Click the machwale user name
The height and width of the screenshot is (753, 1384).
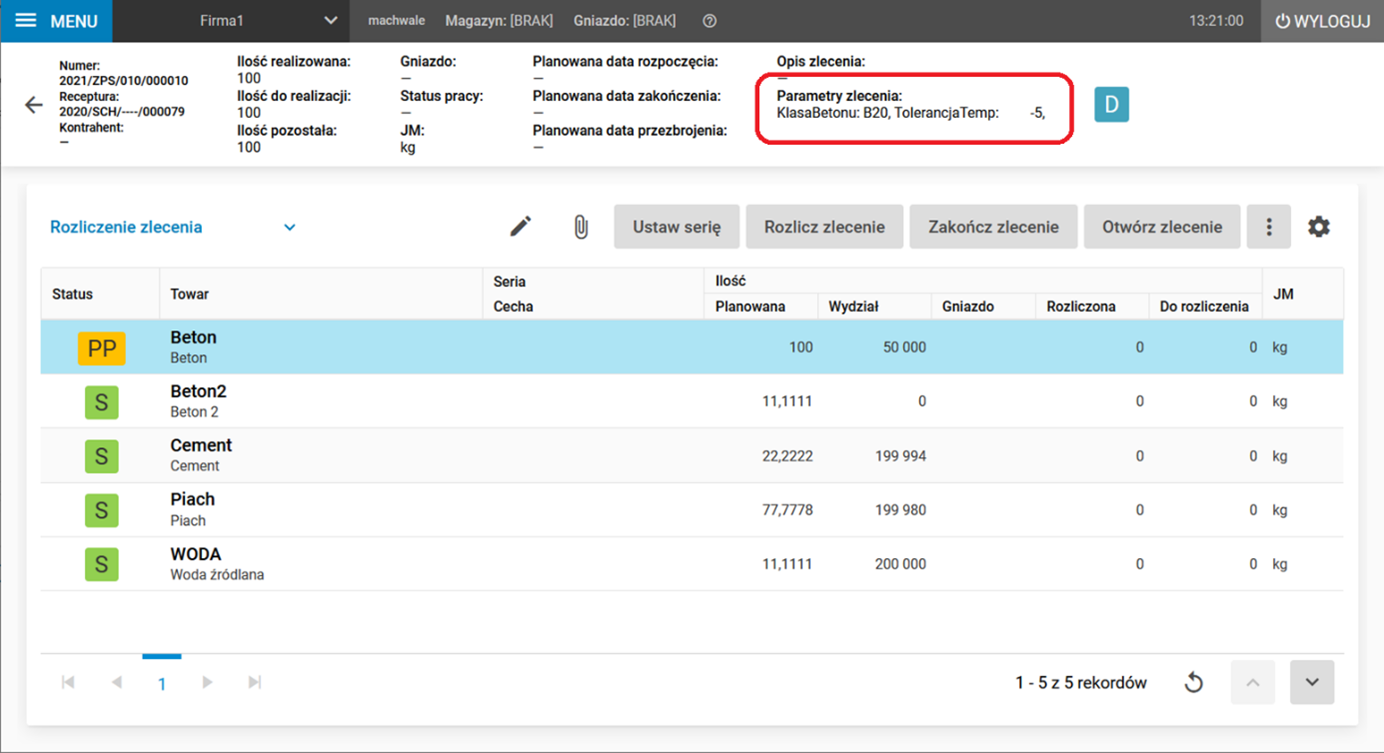396,21
